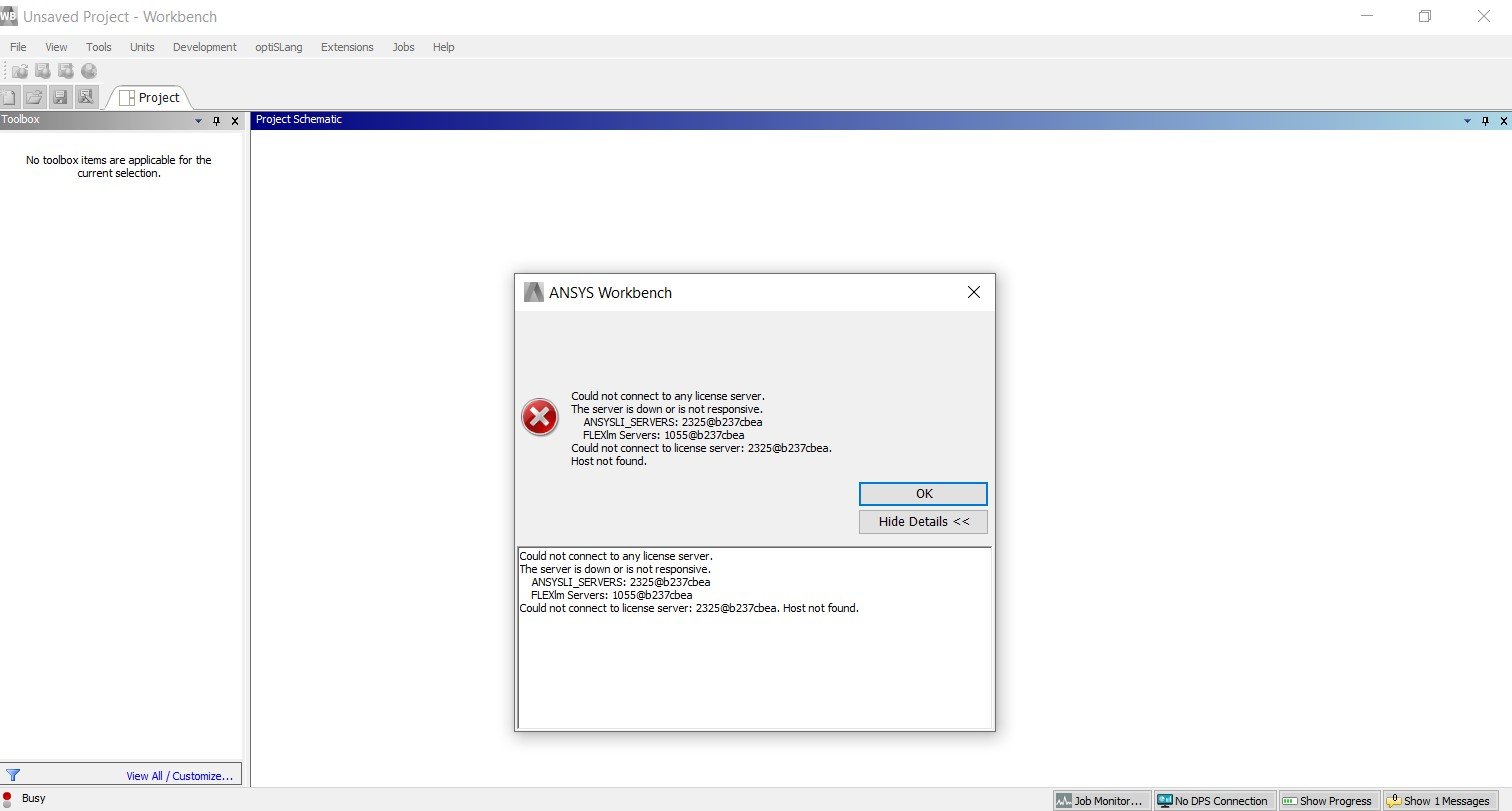Screen dimensions: 1512x811
Task: Click the Show 1 Messages button
Action: click(1441, 800)
